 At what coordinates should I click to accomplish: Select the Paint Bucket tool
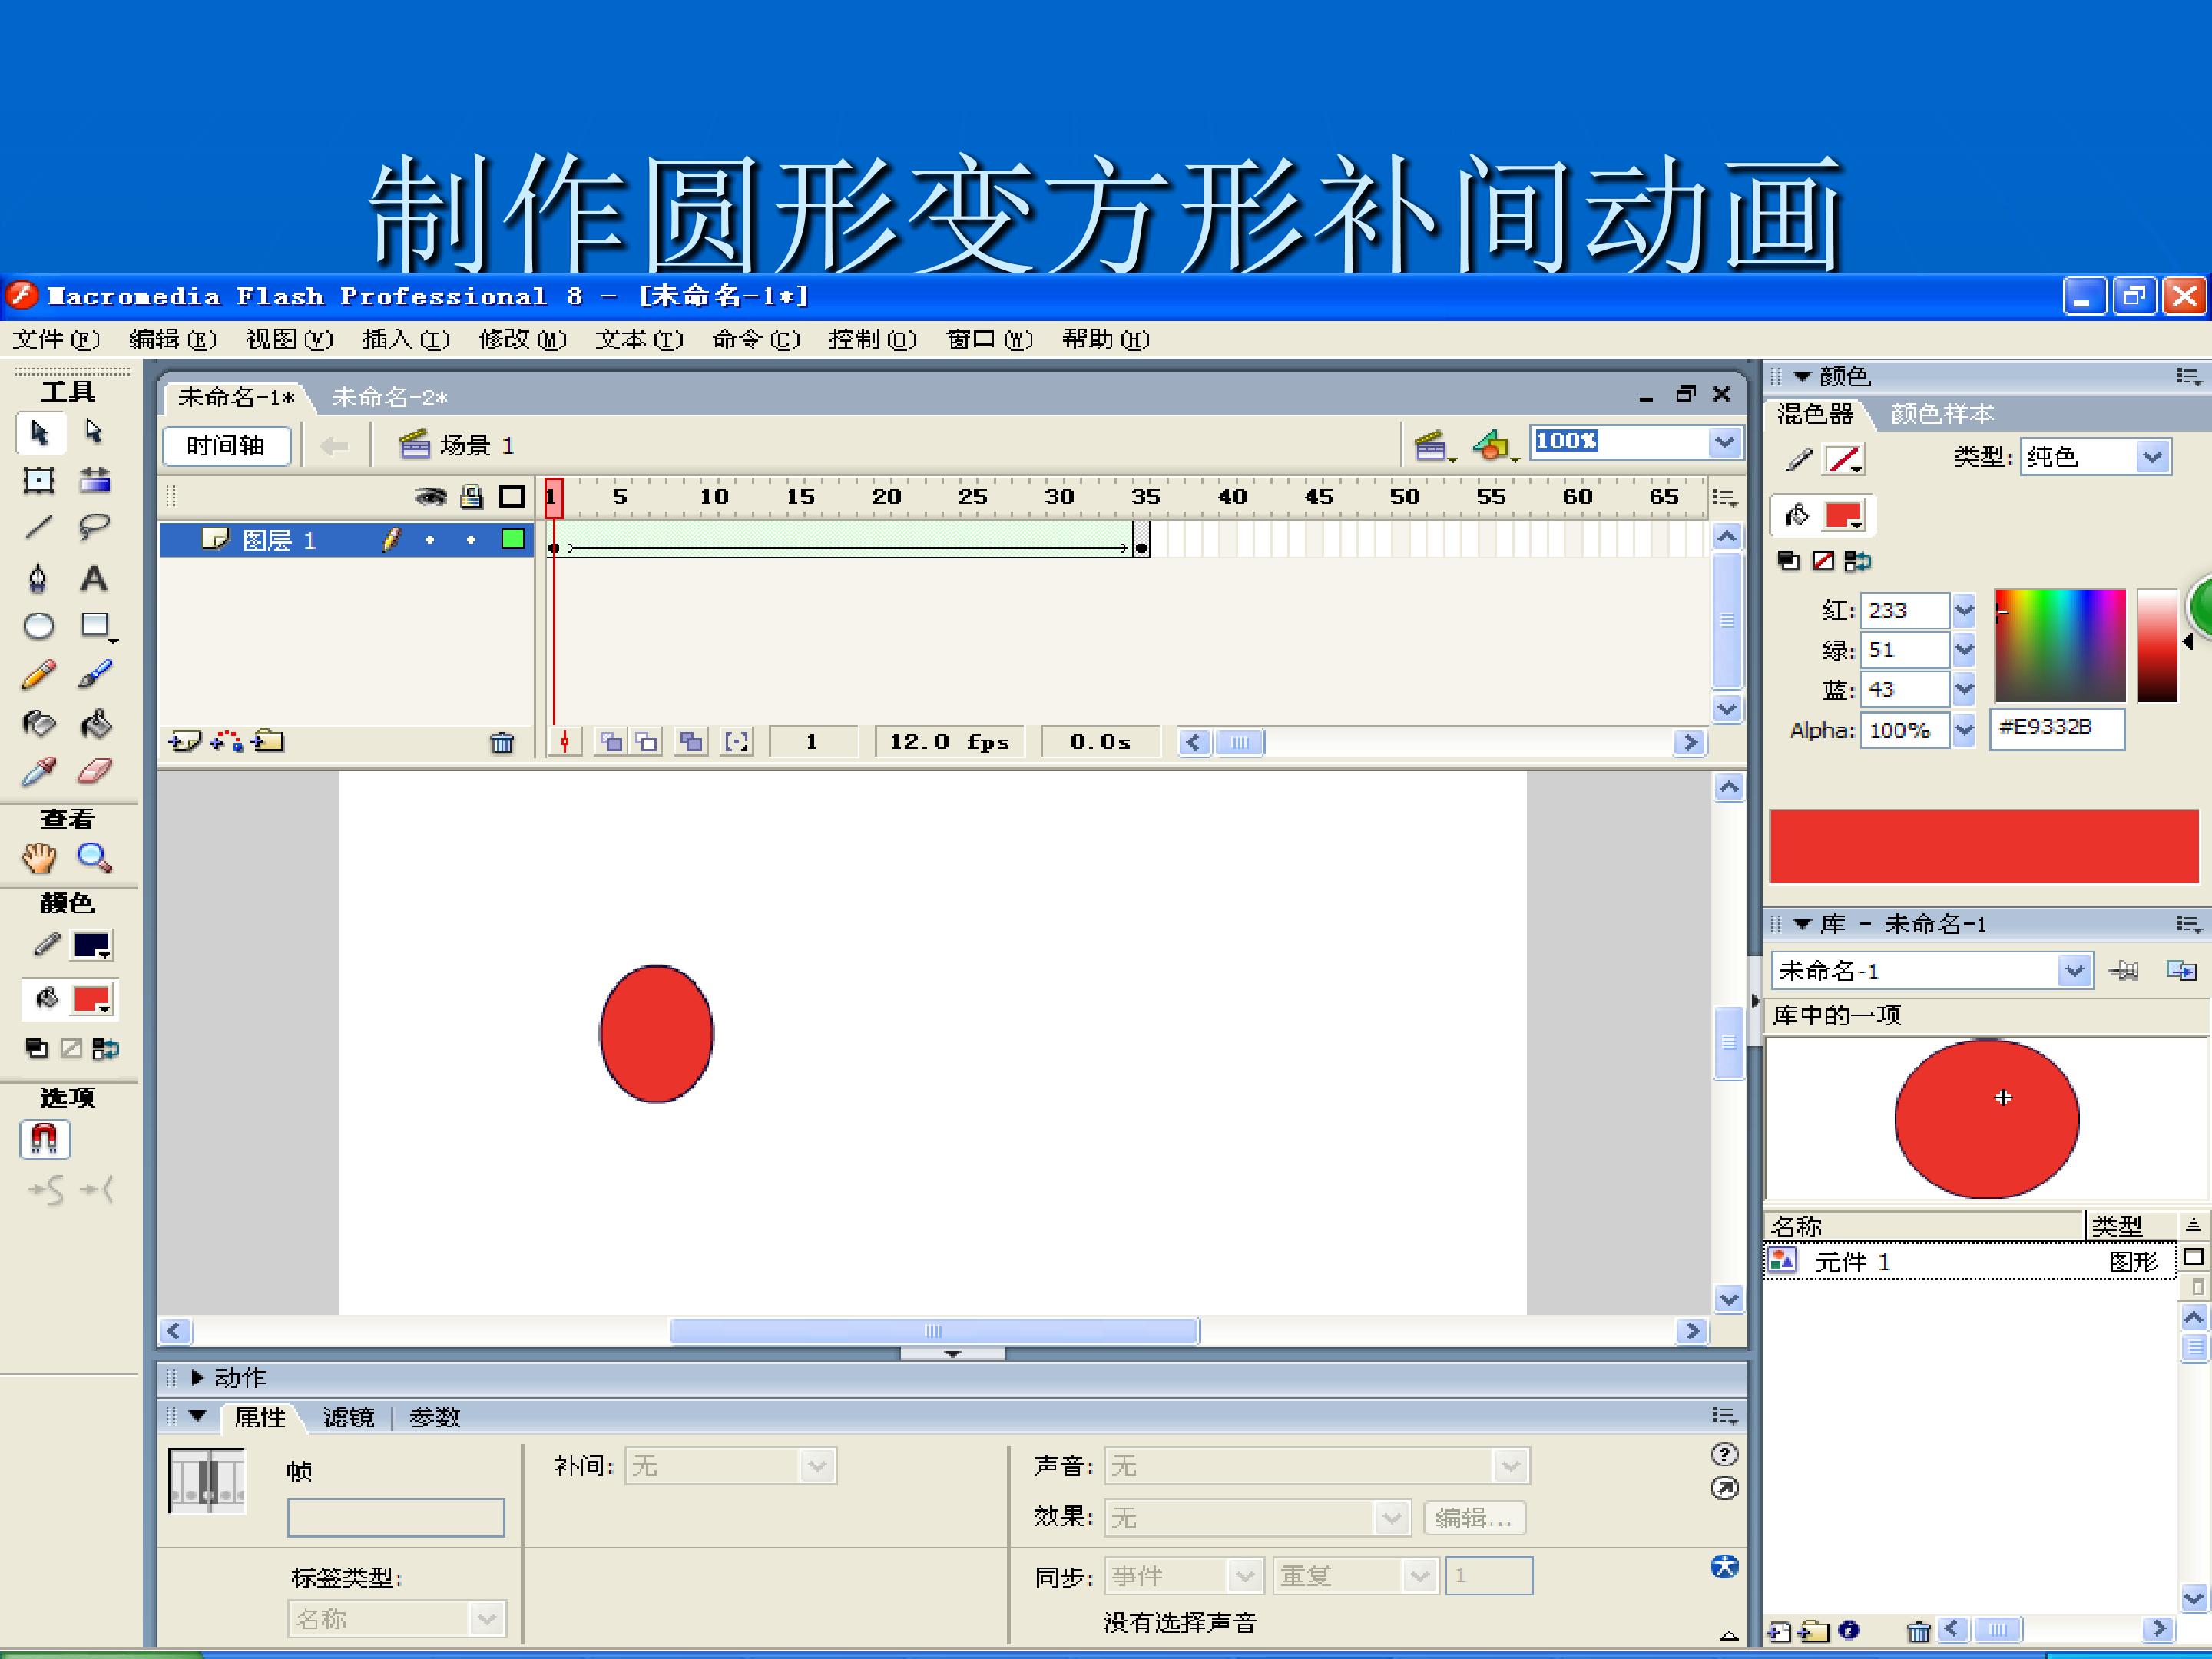pyautogui.click(x=95, y=723)
